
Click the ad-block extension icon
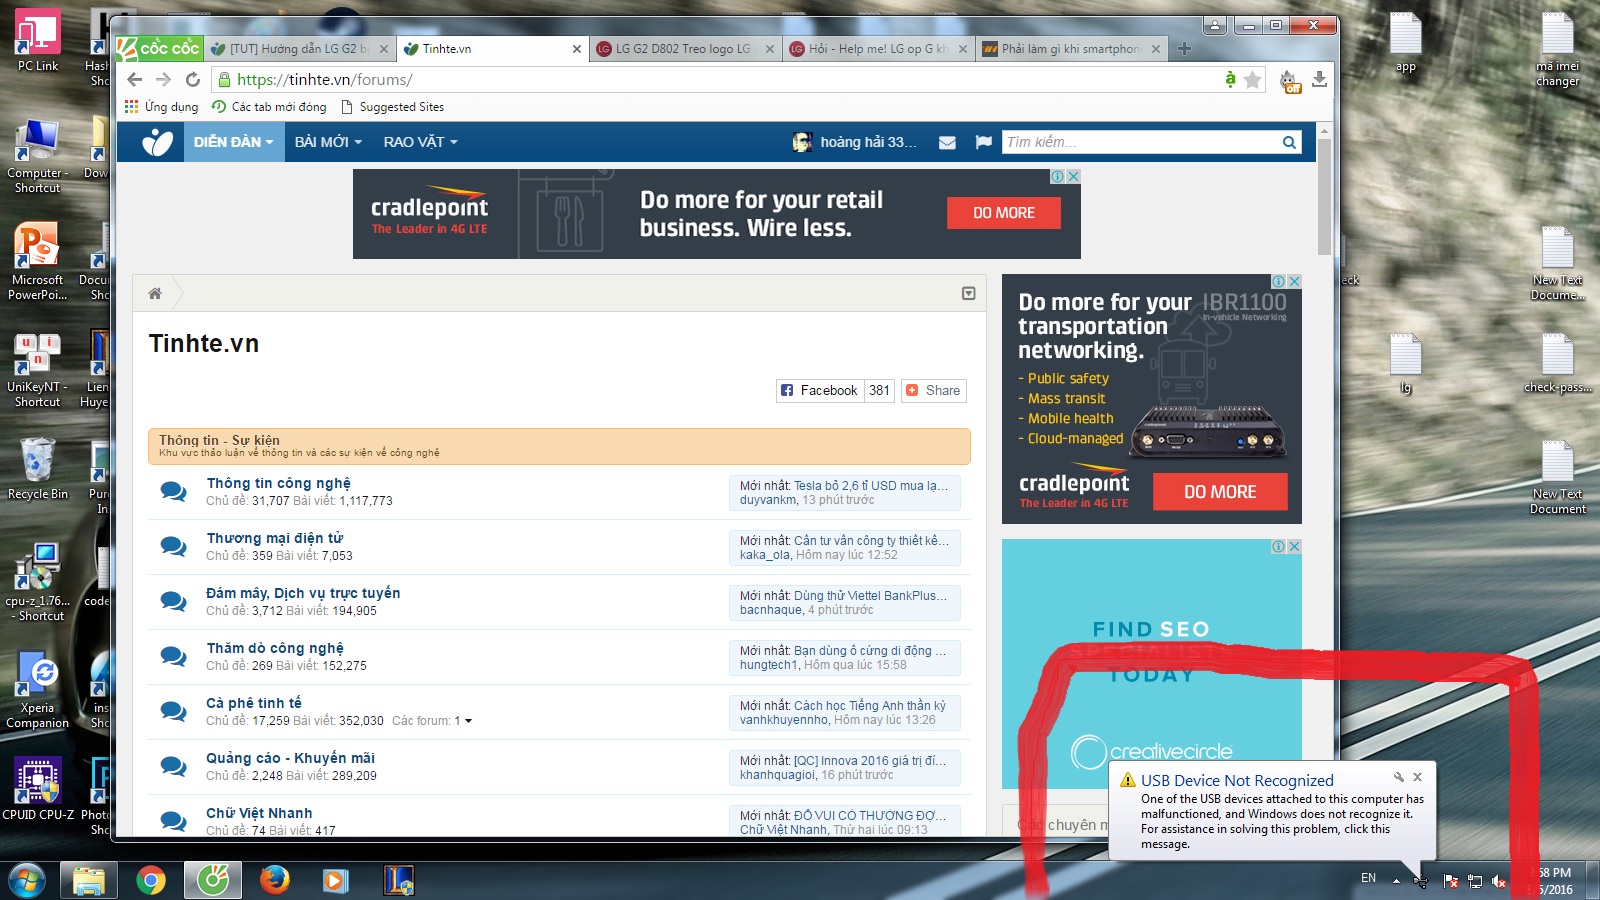tap(1290, 82)
